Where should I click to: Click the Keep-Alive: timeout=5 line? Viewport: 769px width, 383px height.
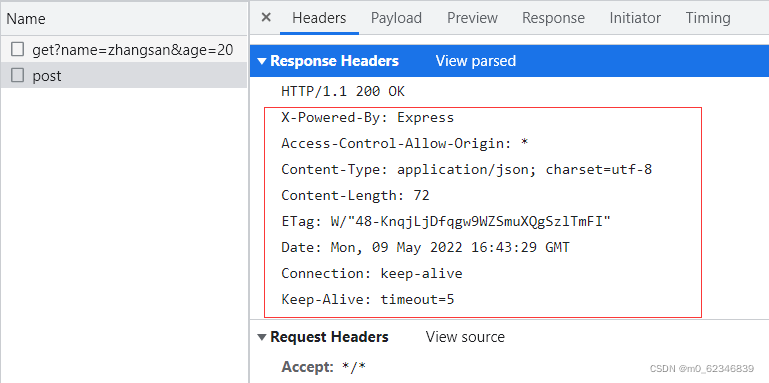(x=367, y=300)
